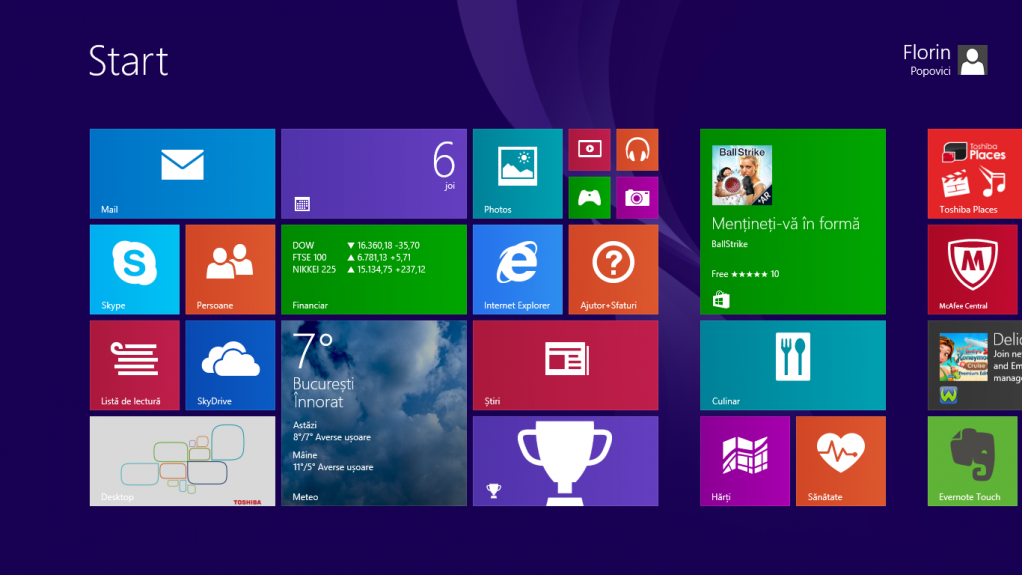
Task: Open the Store tile featuring BallStrike
Action: pos(793,222)
